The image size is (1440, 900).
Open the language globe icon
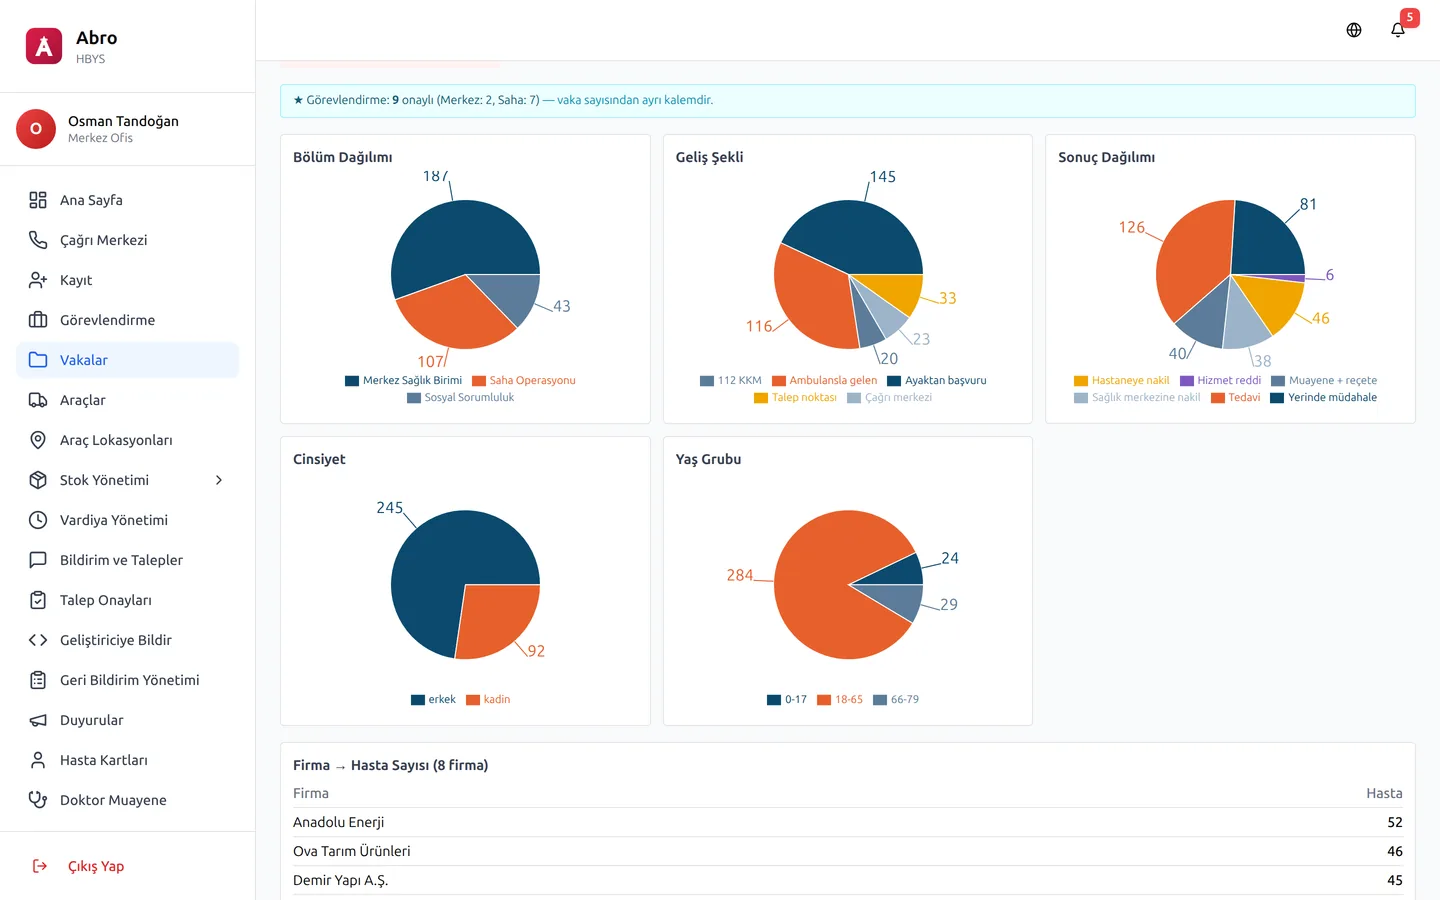point(1354,30)
